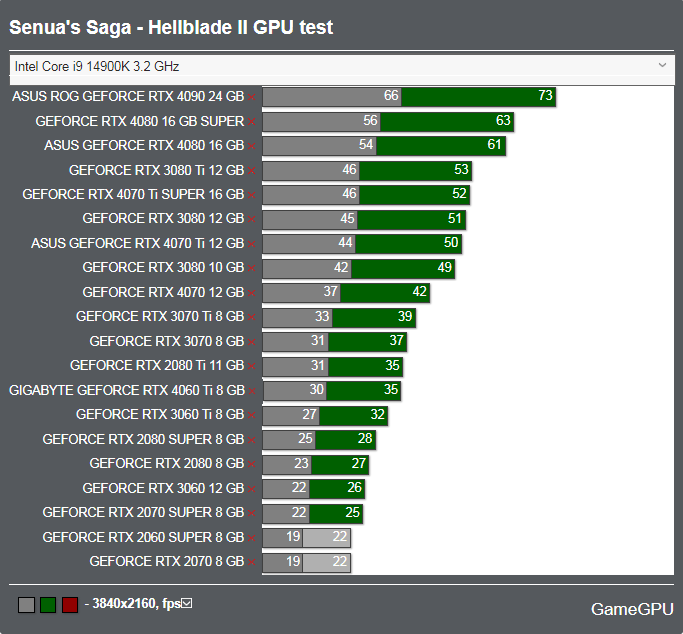Click the gray legend color swatch

click(26, 605)
